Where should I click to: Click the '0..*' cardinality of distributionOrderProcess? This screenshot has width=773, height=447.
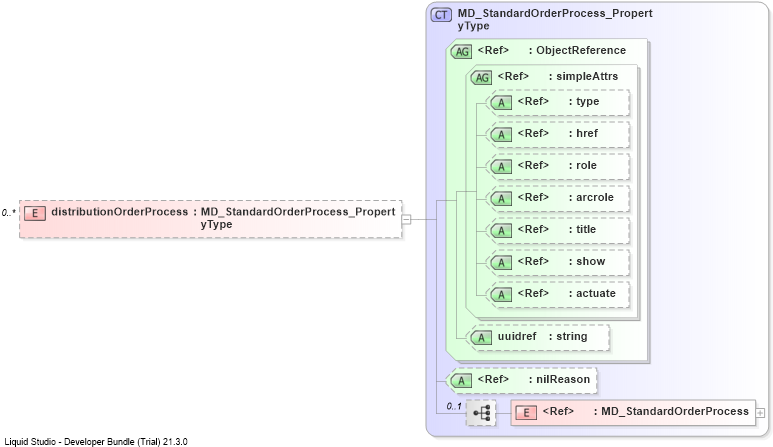(x=8, y=213)
